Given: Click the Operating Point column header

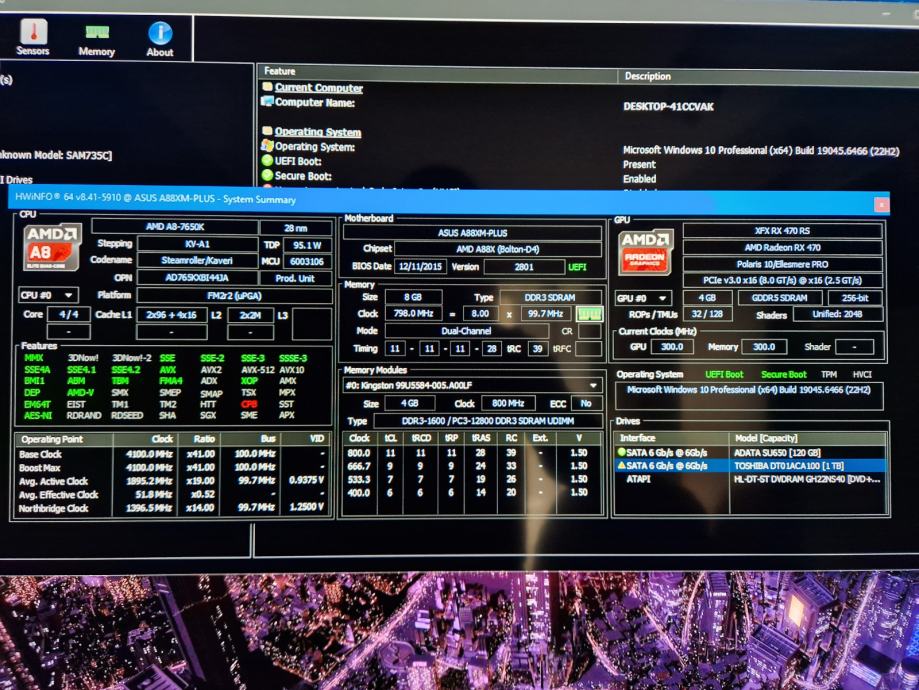Looking at the screenshot, I should [x=64, y=439].
